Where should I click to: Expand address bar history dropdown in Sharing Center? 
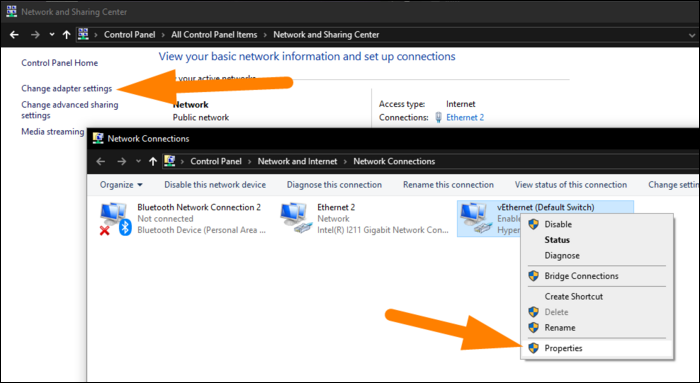pyautogui.click(x=692, y=35)
